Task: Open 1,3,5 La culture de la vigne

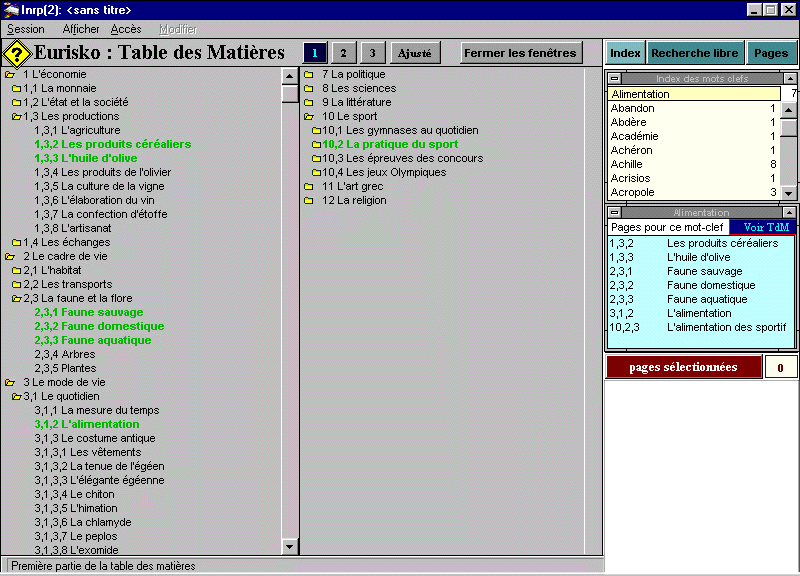Action: tap(99, 186)
